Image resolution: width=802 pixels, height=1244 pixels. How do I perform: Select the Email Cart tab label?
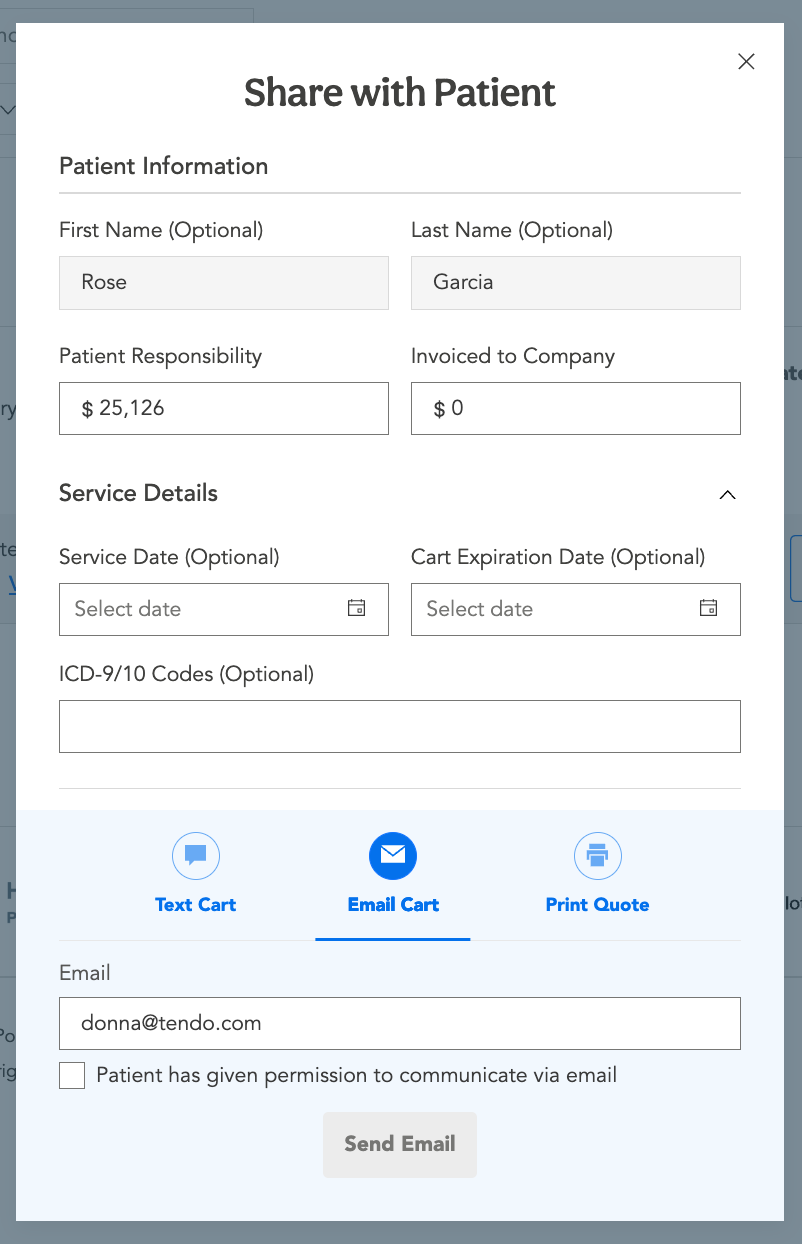(393, 904)
